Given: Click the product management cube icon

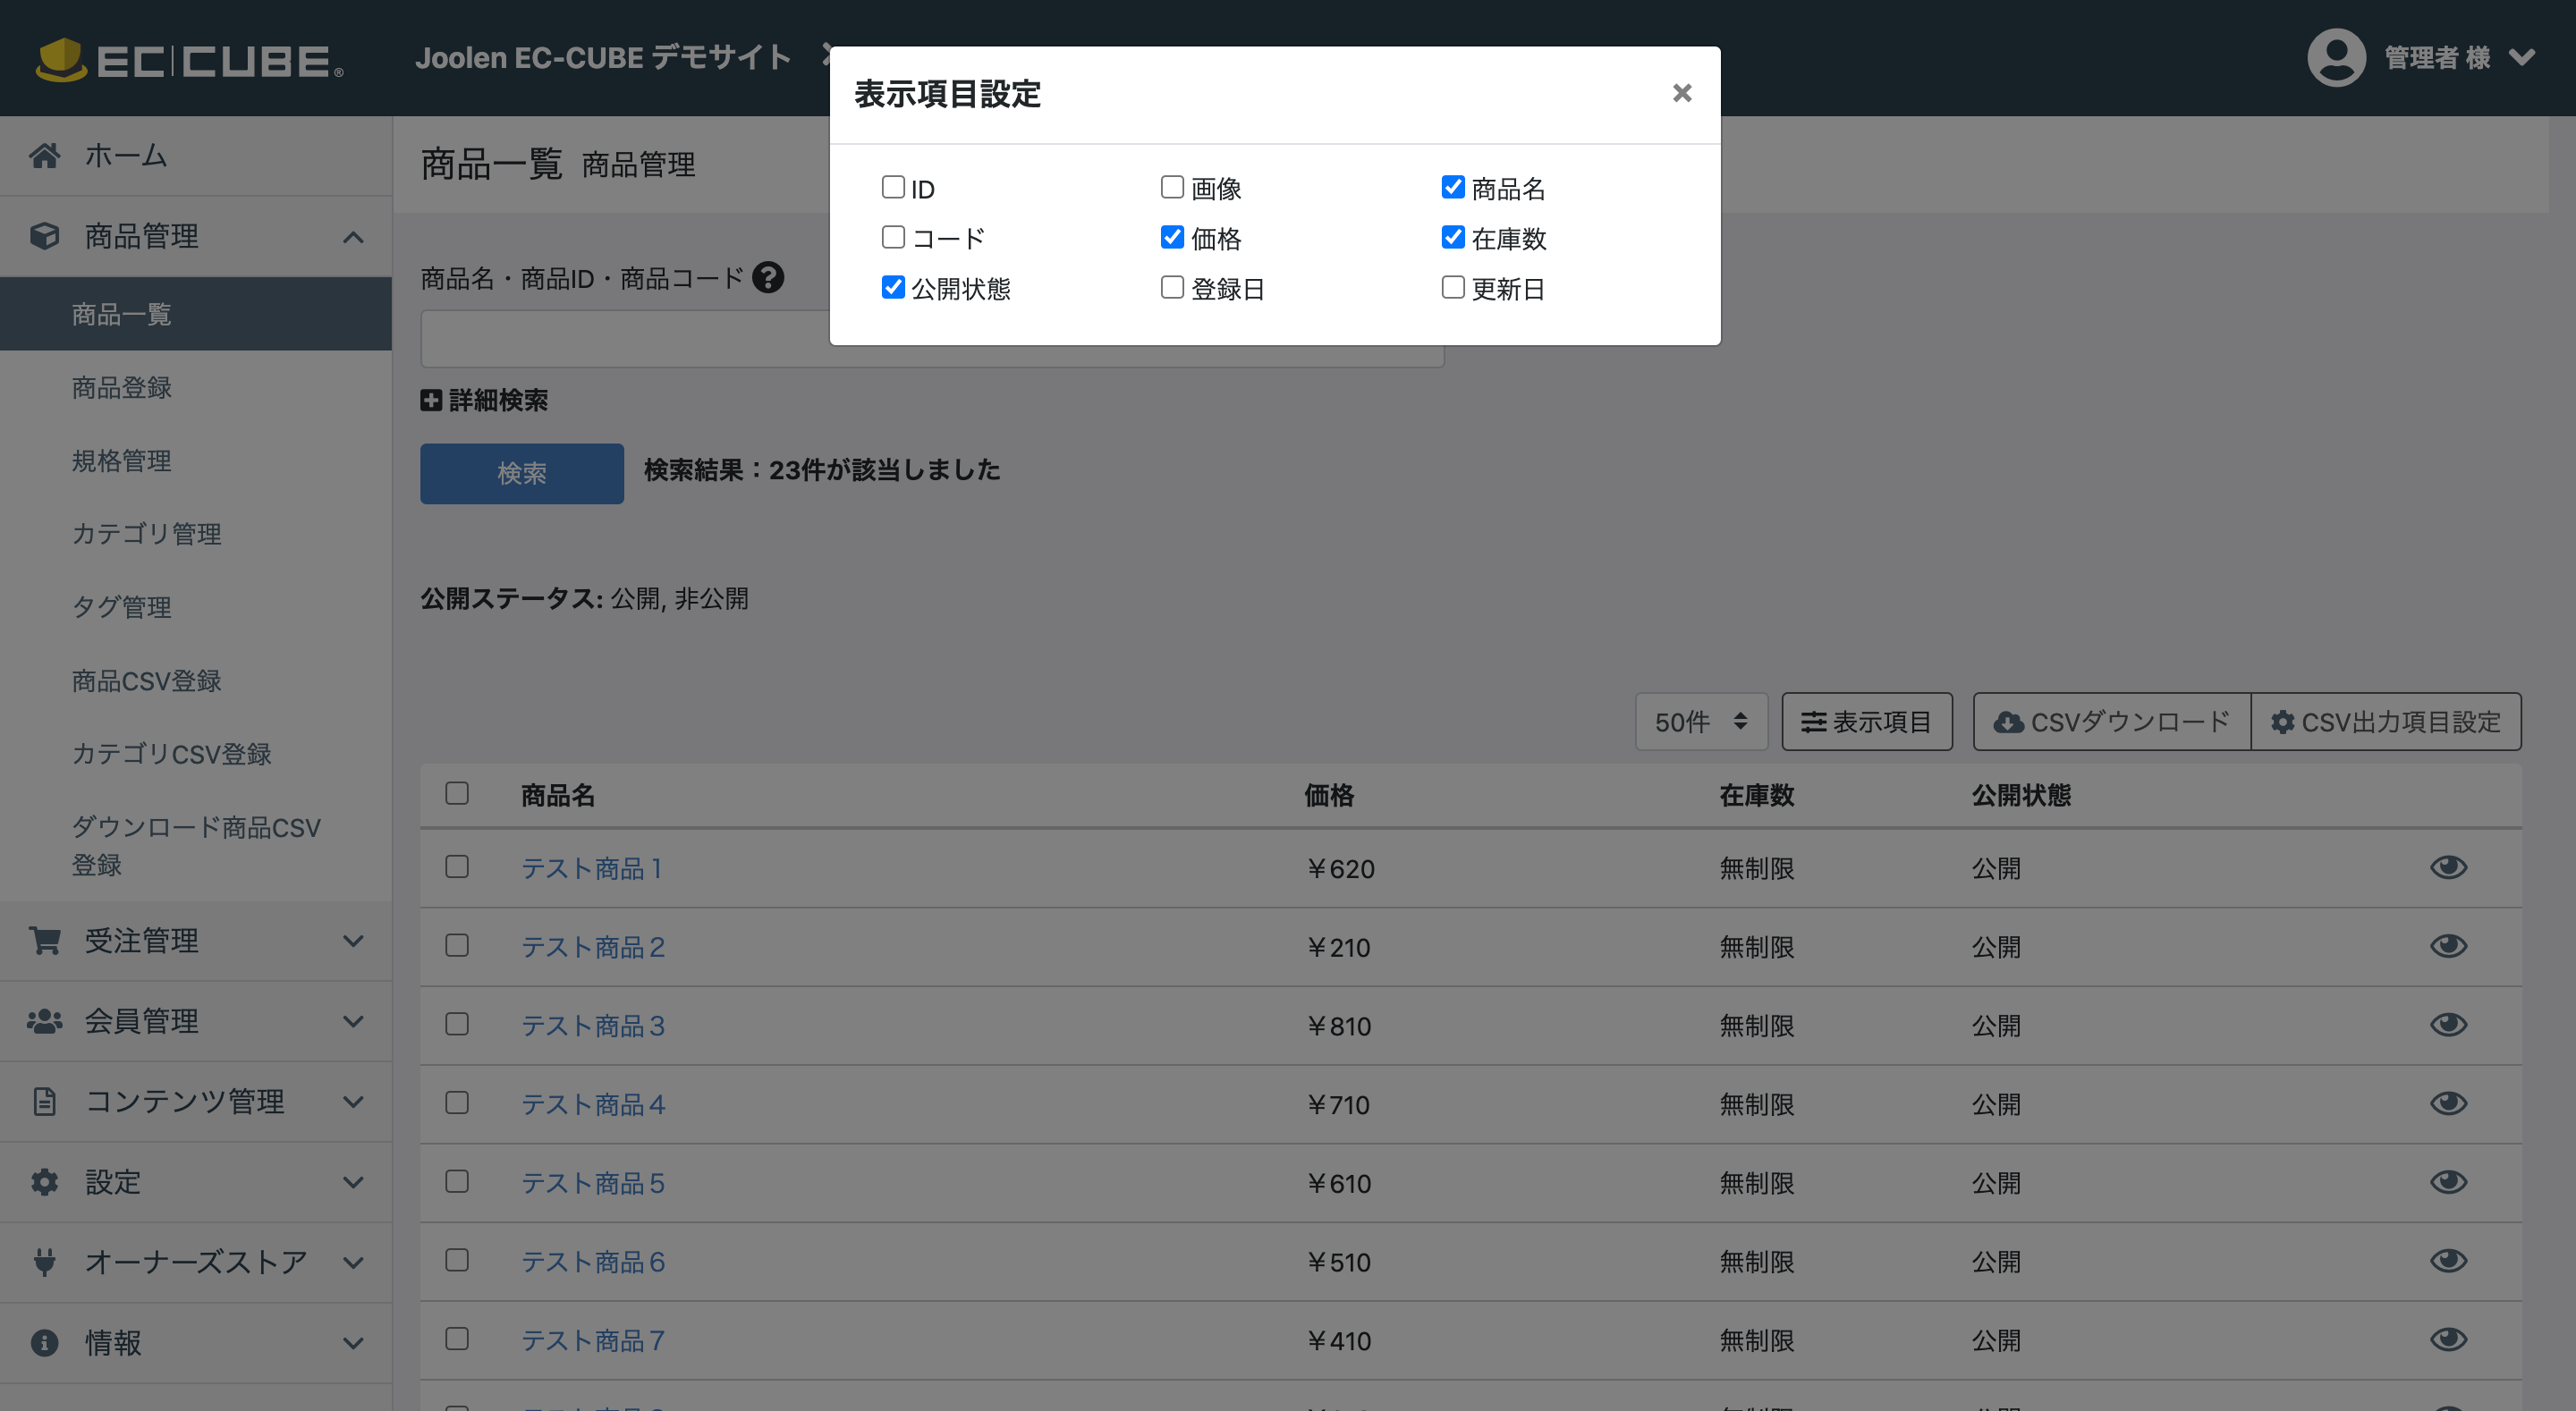Looking at the screenshot, I should pyautogui.click(x=44, y=236).
